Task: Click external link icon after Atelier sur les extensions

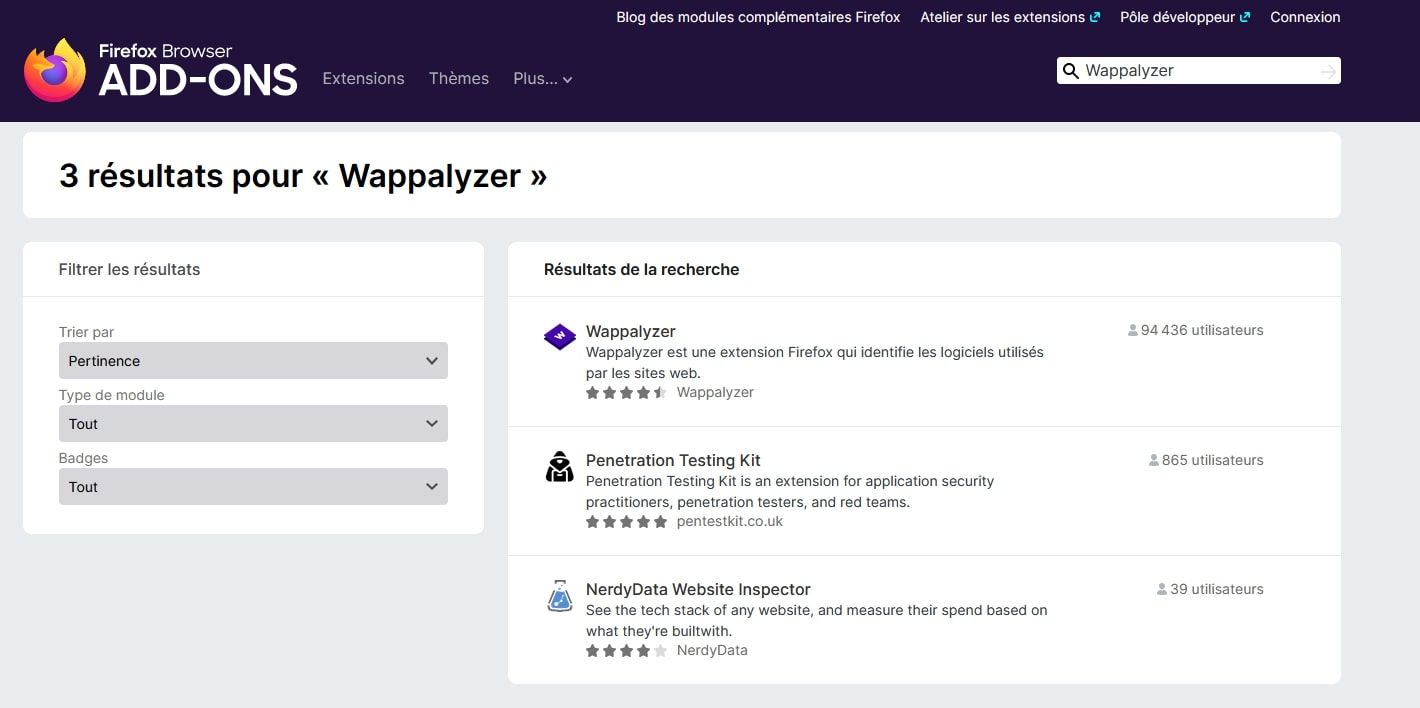Action: (x=1095, y=17)
